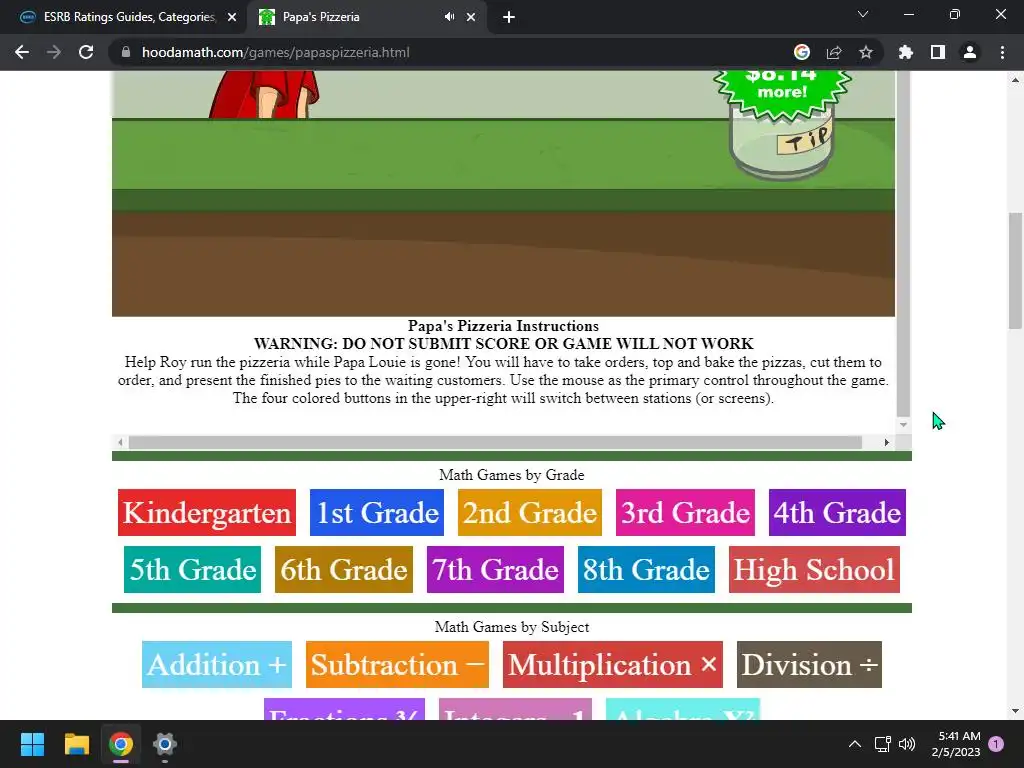The width and height of the screenshot is (1024, 768).
Task: Show hidden system tray icons
Action: pos(855,744)
